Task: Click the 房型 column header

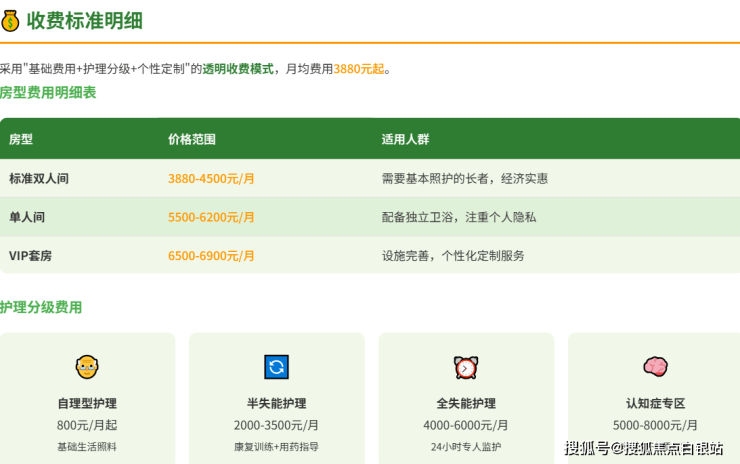Action: click(x=21, y=139)
